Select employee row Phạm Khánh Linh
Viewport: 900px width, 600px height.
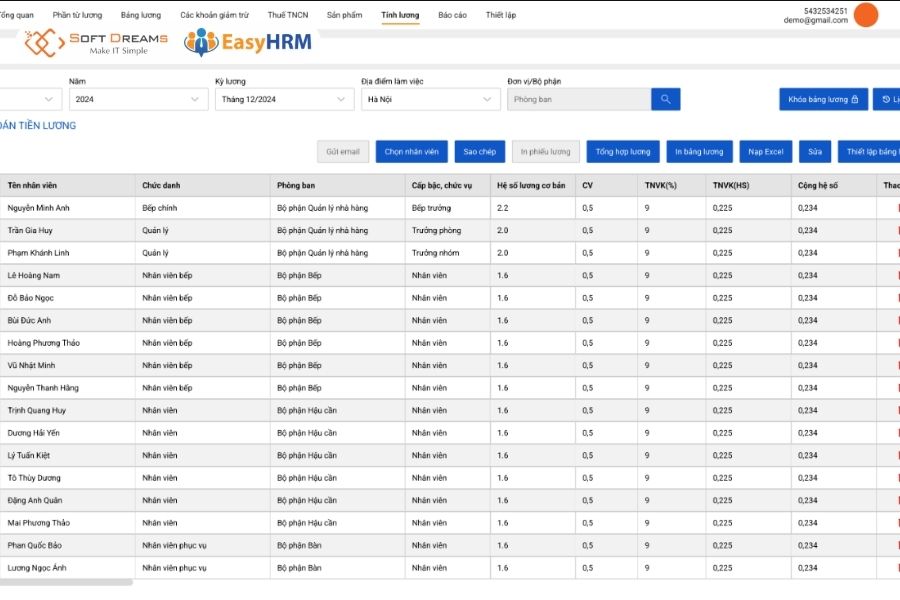coord(450,253)
